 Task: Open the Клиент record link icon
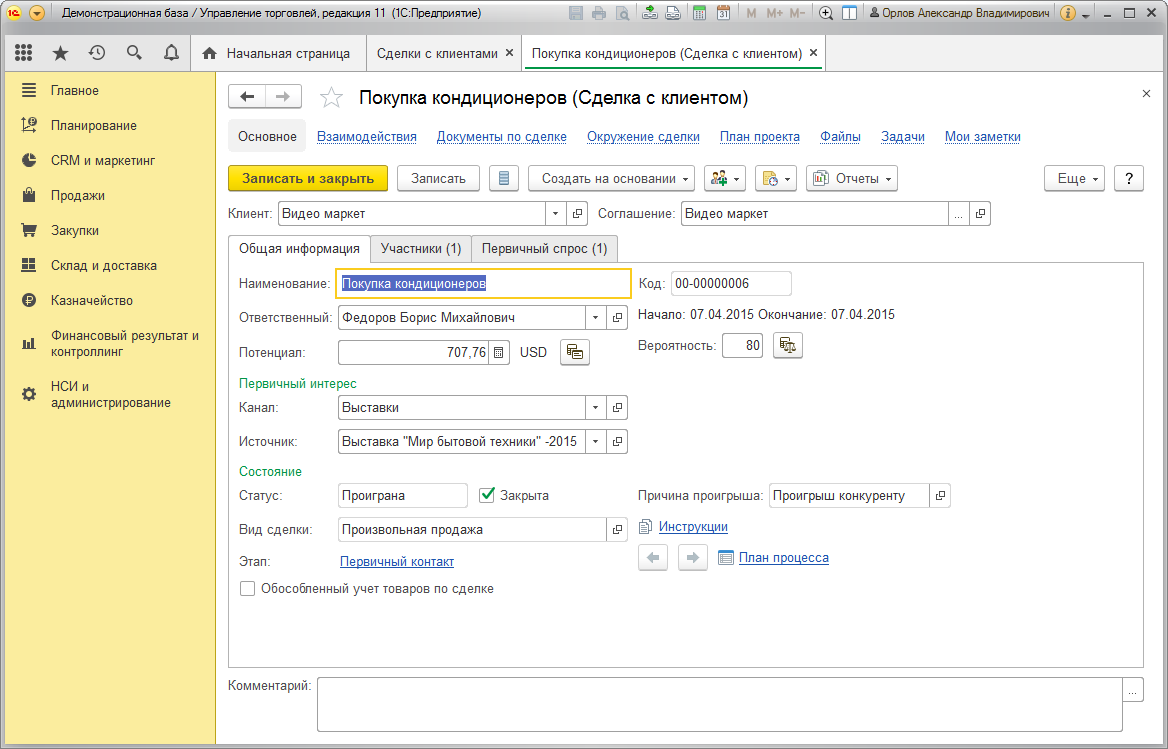(x=577, y=214)
